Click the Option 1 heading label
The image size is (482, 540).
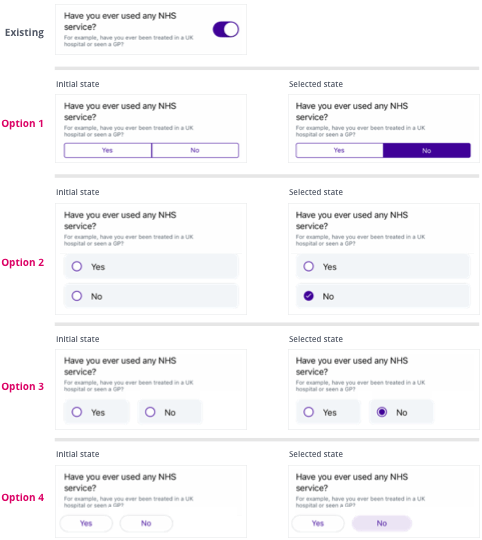(22, 123)
